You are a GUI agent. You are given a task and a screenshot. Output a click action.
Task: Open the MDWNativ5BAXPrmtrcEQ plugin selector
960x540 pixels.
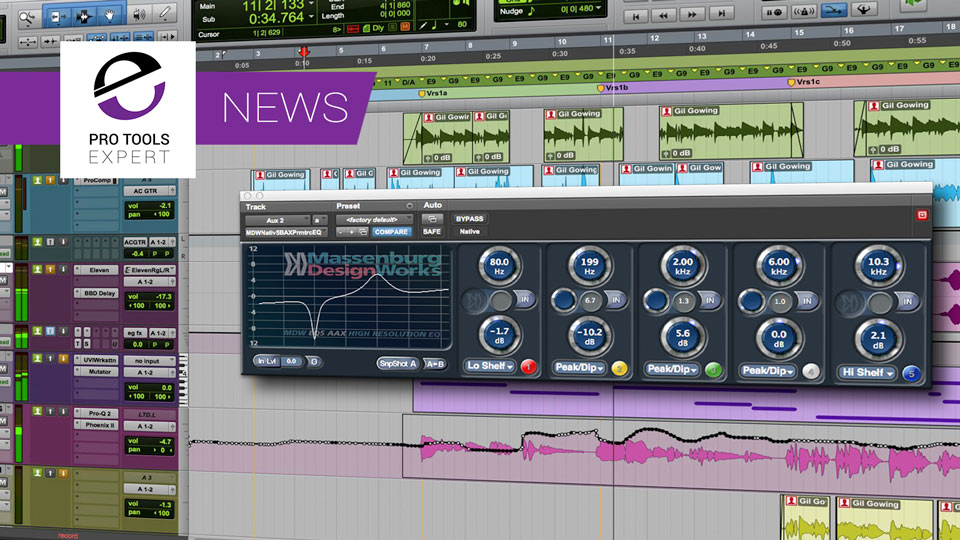285,233
